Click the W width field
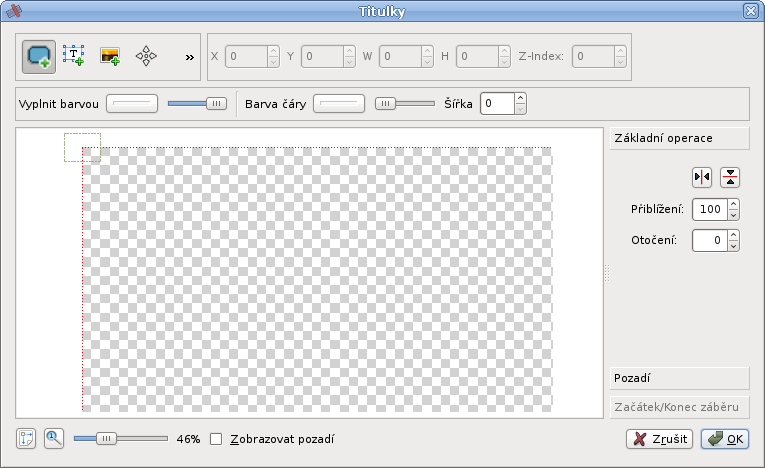765x468 pixels. (x=401, y=57)
